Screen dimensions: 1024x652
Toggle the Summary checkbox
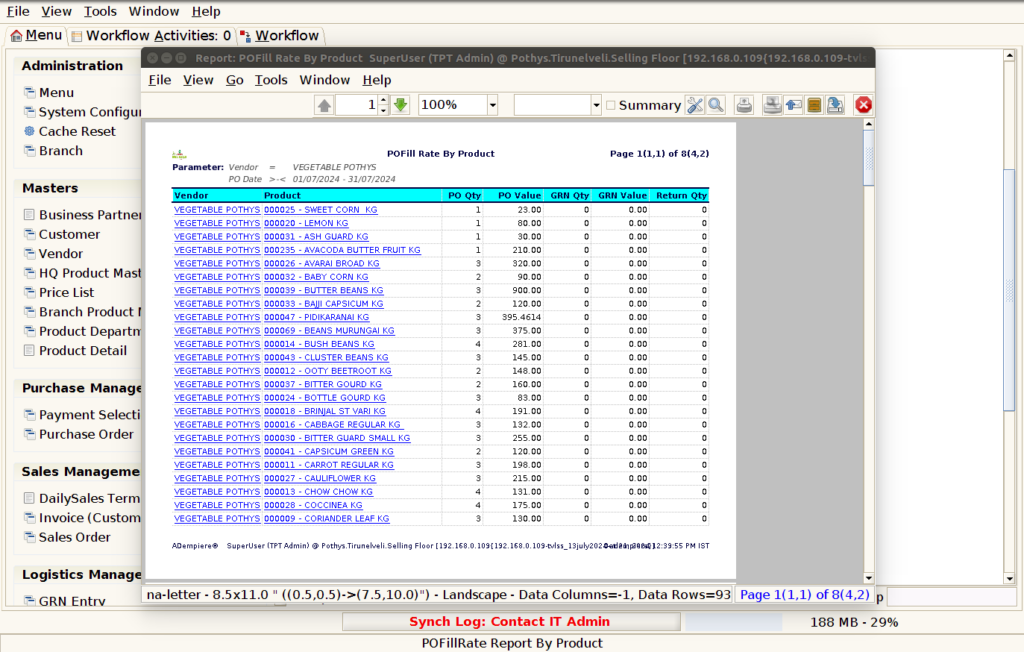click(611, 105)
